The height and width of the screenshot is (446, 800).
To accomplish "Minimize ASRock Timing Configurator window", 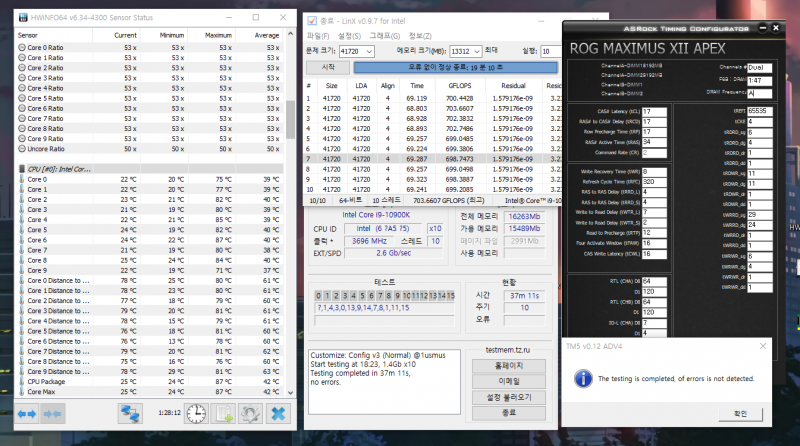I will [763, 28].
